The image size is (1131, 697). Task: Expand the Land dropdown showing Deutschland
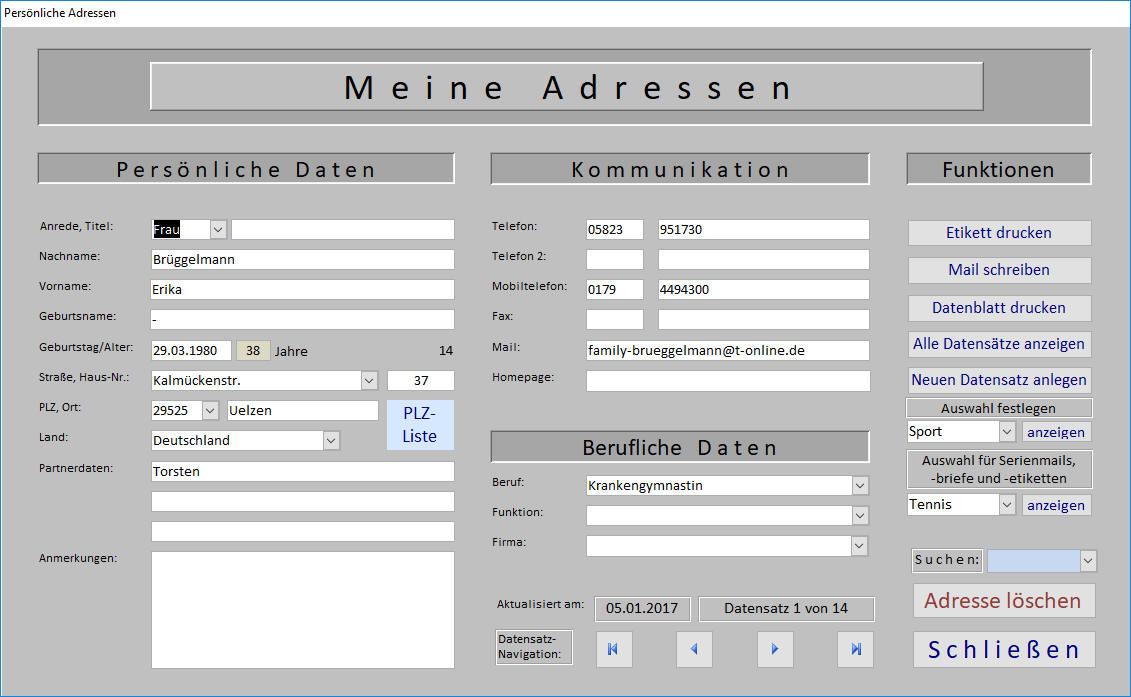coord(330,440)
